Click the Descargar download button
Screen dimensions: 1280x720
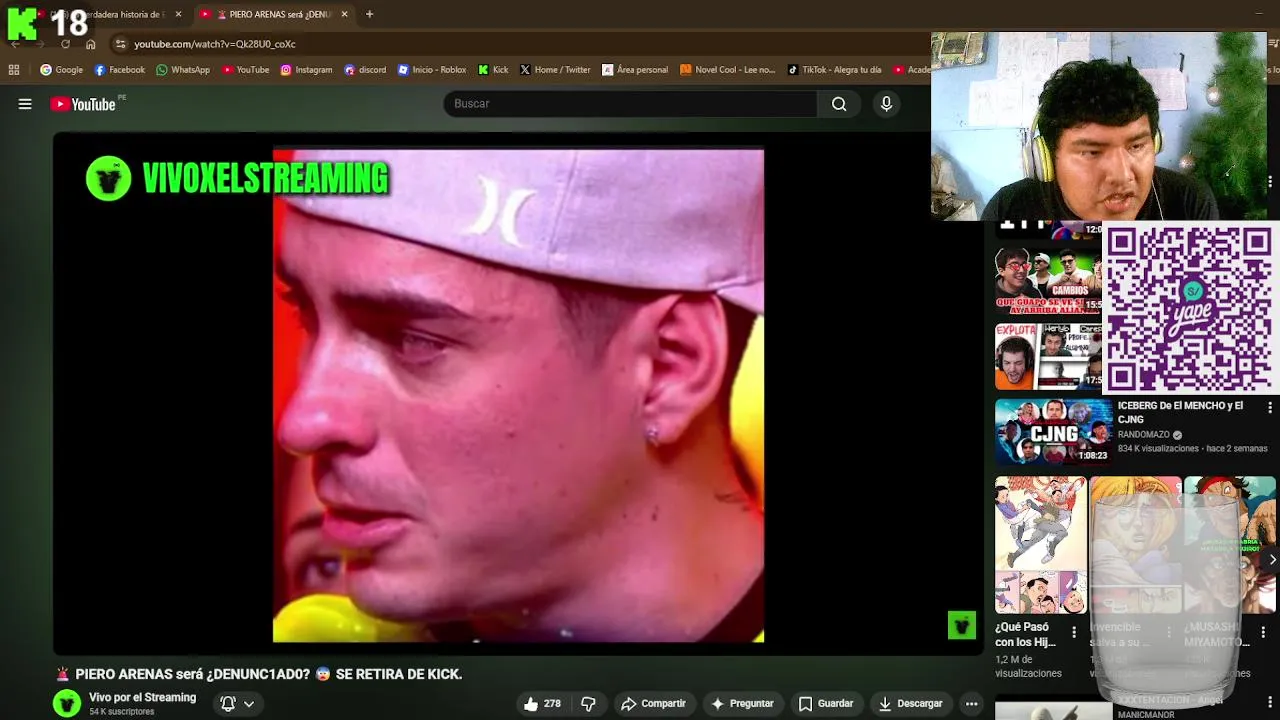(x=910, y=704)
